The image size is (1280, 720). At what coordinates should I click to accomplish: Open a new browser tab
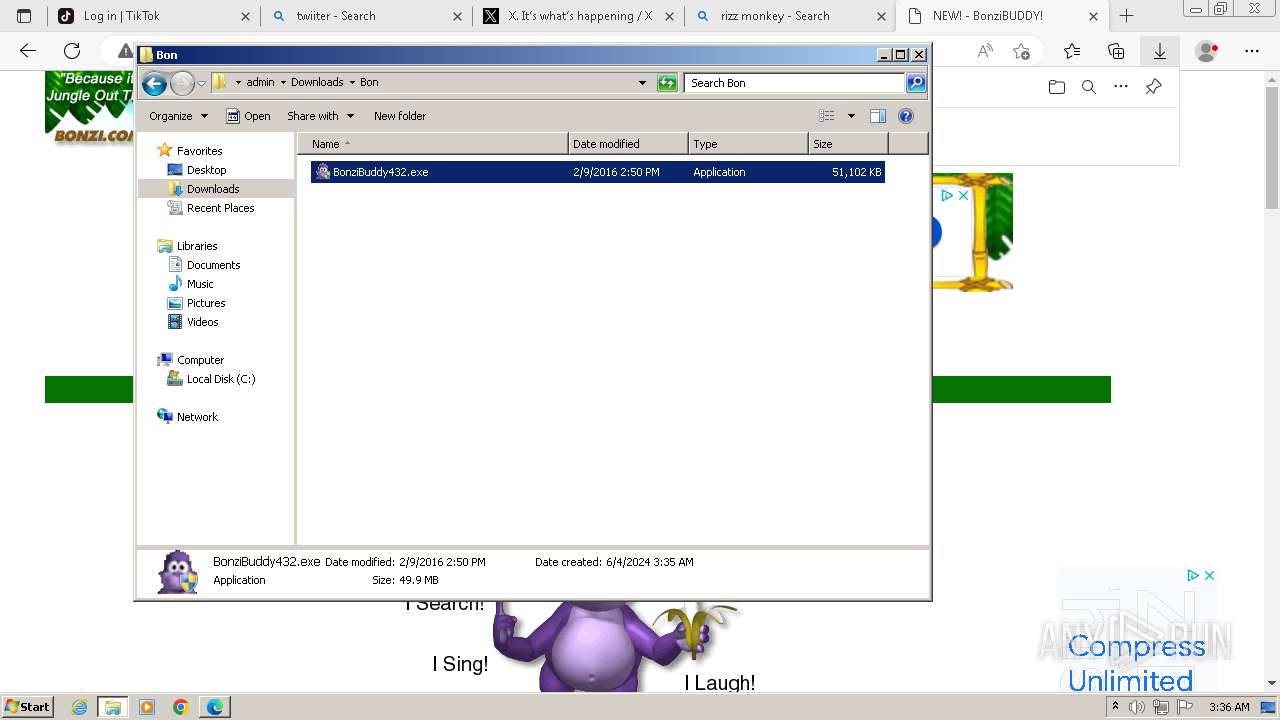[1126, 16]
